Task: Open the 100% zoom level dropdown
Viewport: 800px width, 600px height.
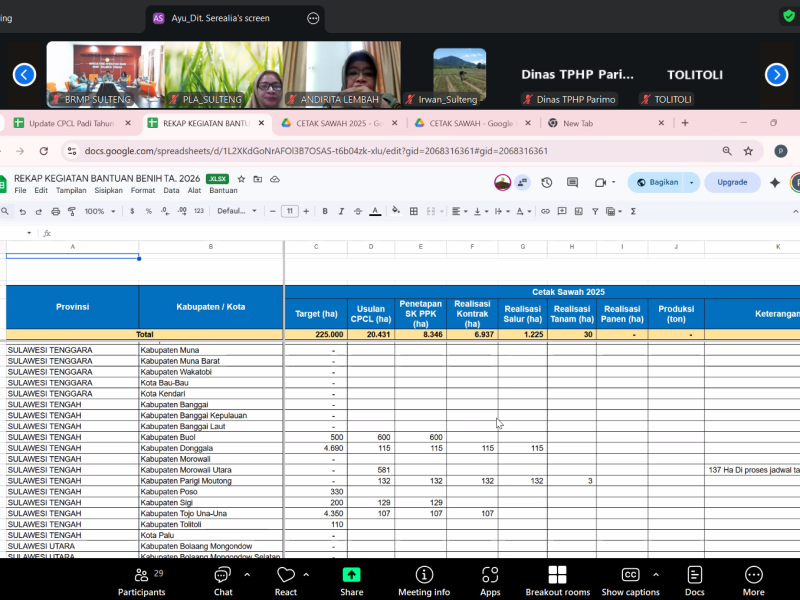Action: [99, 211]
